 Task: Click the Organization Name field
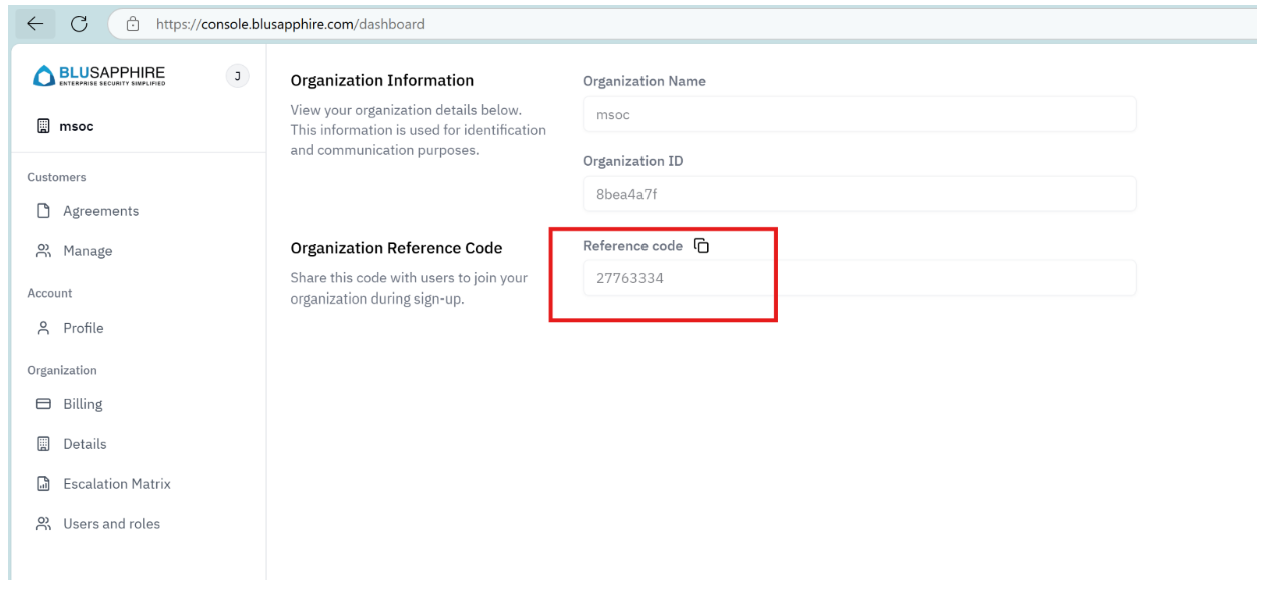pyautogui.click(x=859, y=114)
